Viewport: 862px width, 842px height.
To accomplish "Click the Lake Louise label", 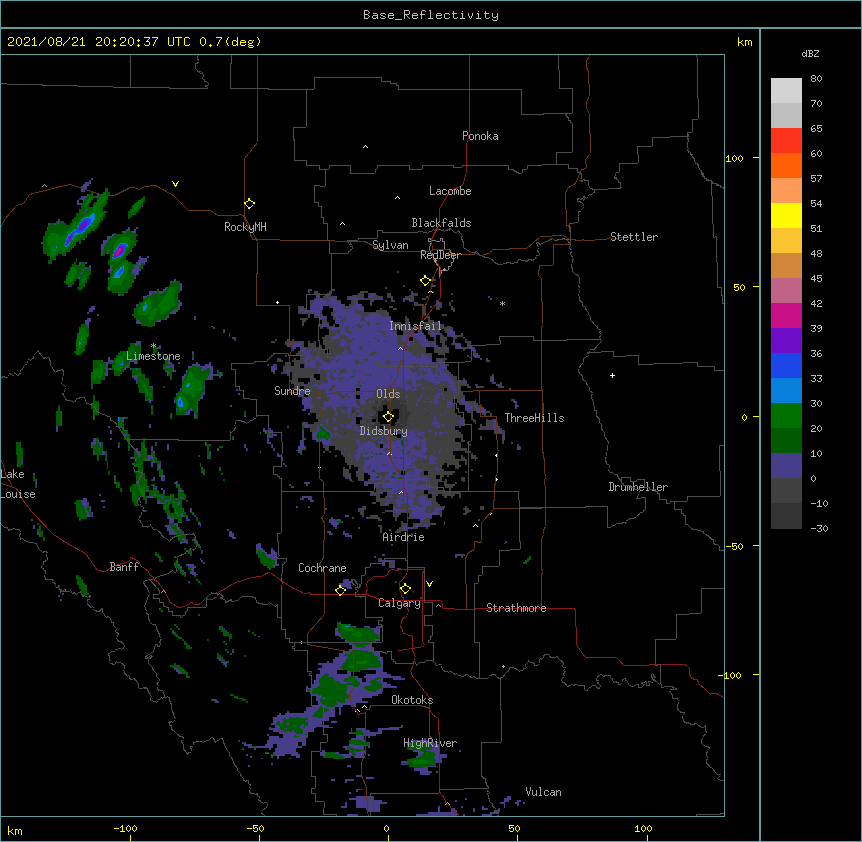I will [18, 484].
